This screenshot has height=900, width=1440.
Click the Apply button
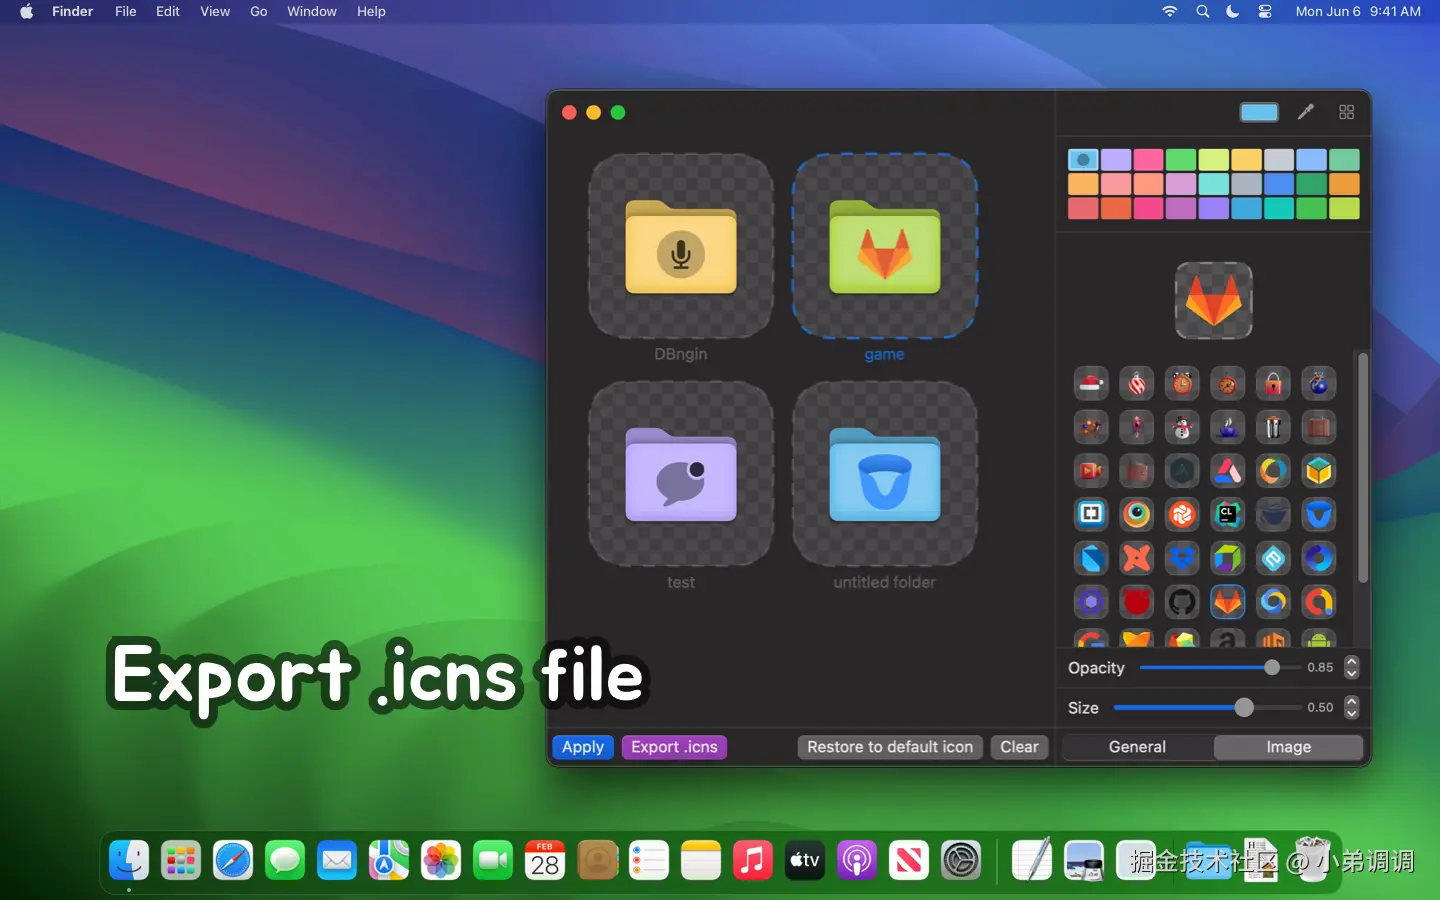tap(583, 747)
